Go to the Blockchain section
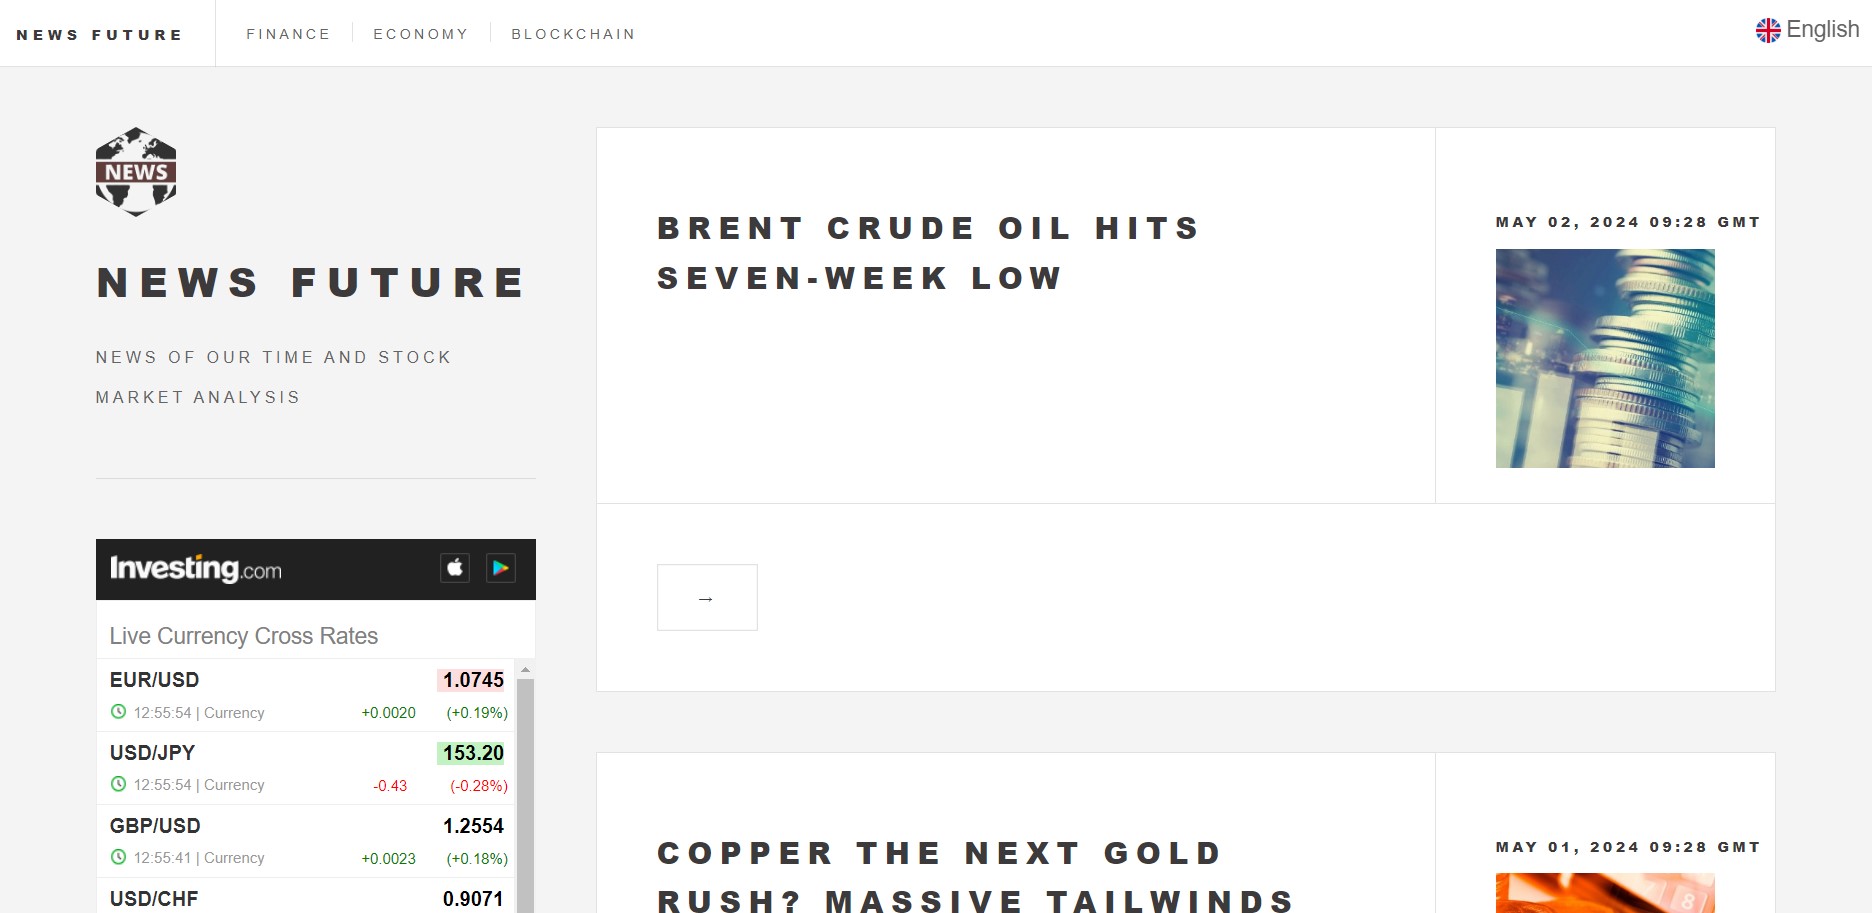The width and height of the screenshot is (1872, 913). [573, 34]
